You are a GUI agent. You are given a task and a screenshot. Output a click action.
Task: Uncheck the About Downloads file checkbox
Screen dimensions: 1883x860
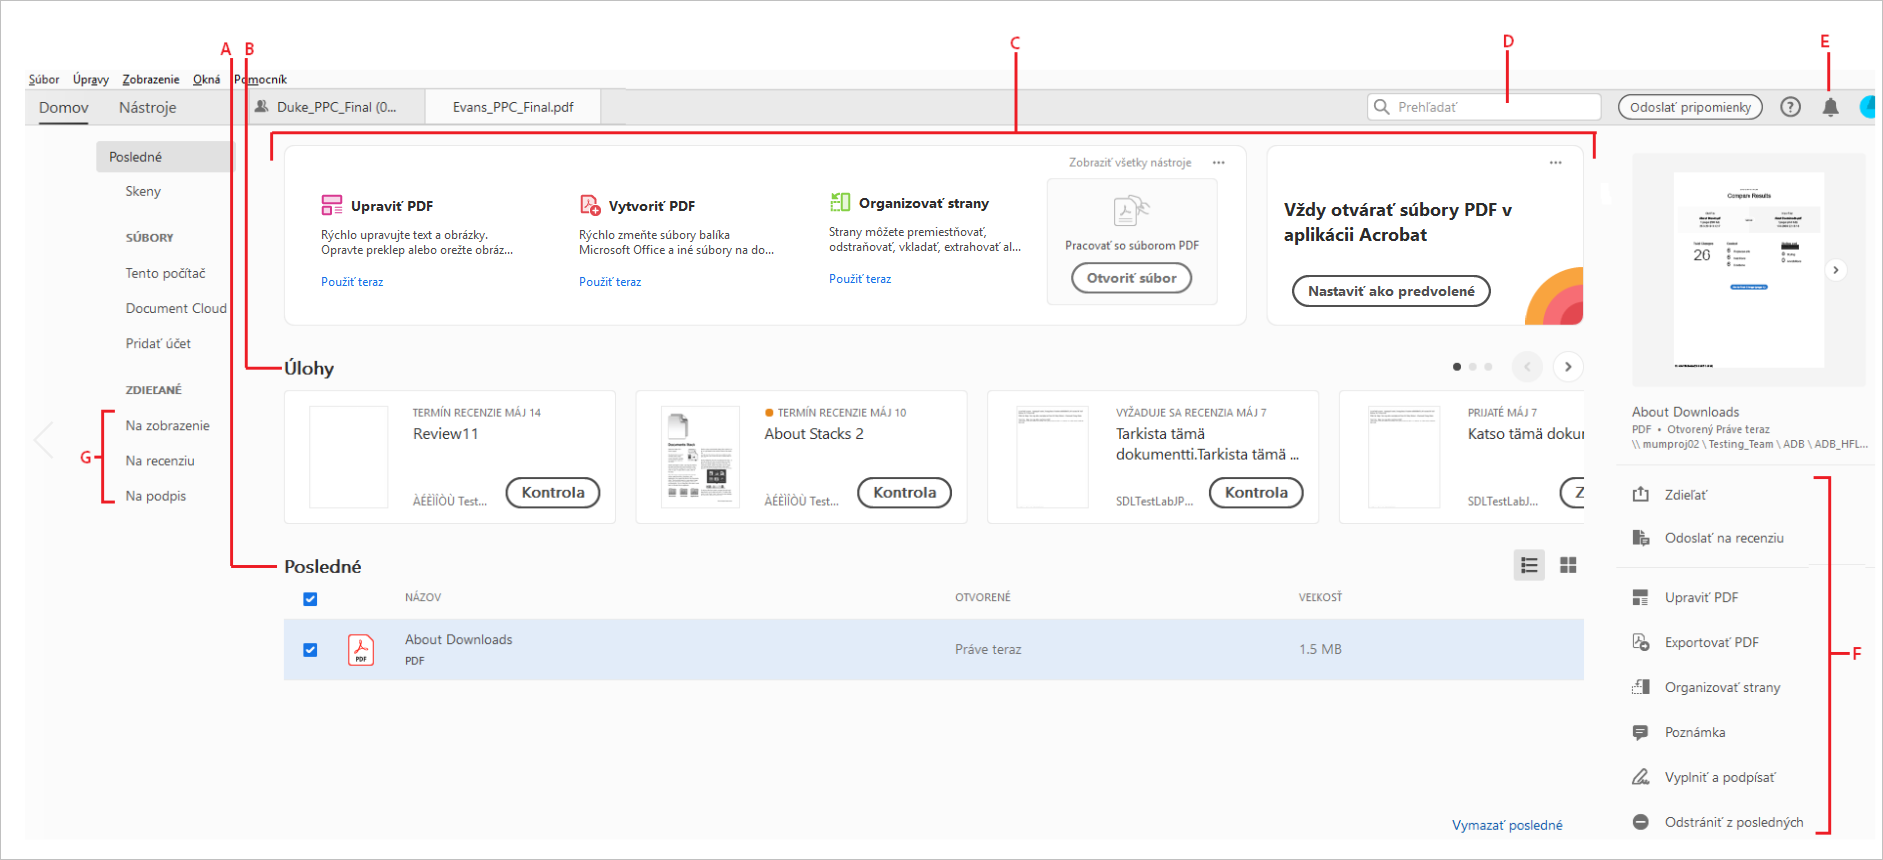point(310,649)
